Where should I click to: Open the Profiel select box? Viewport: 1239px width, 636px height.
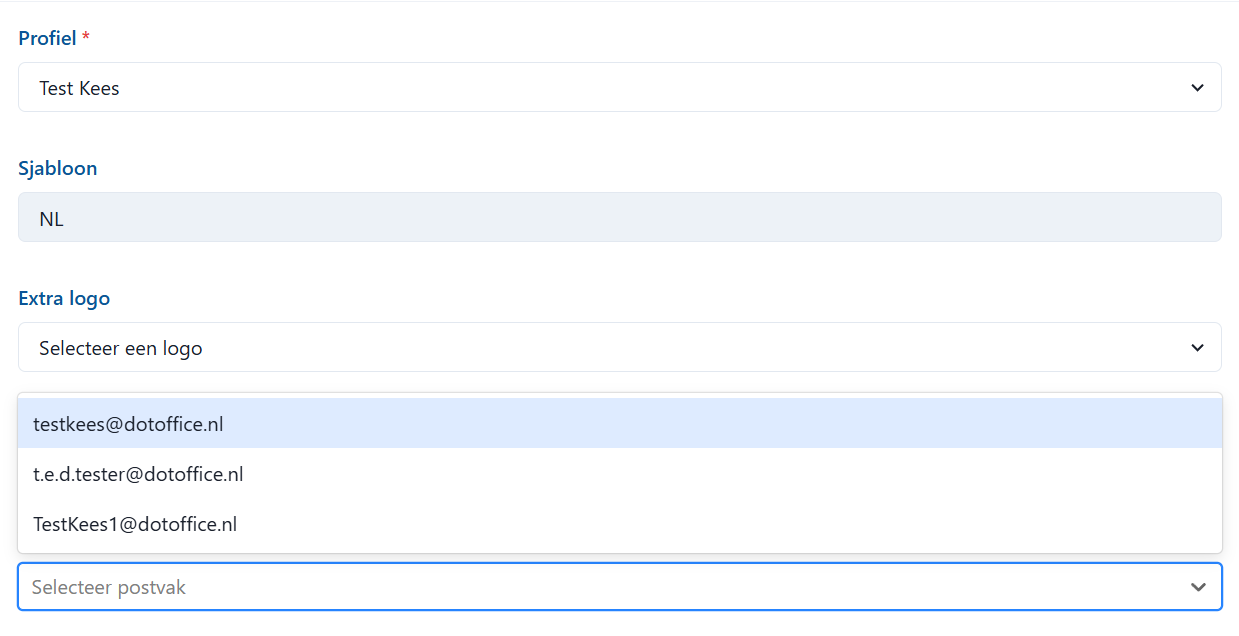tap(619, 88)
